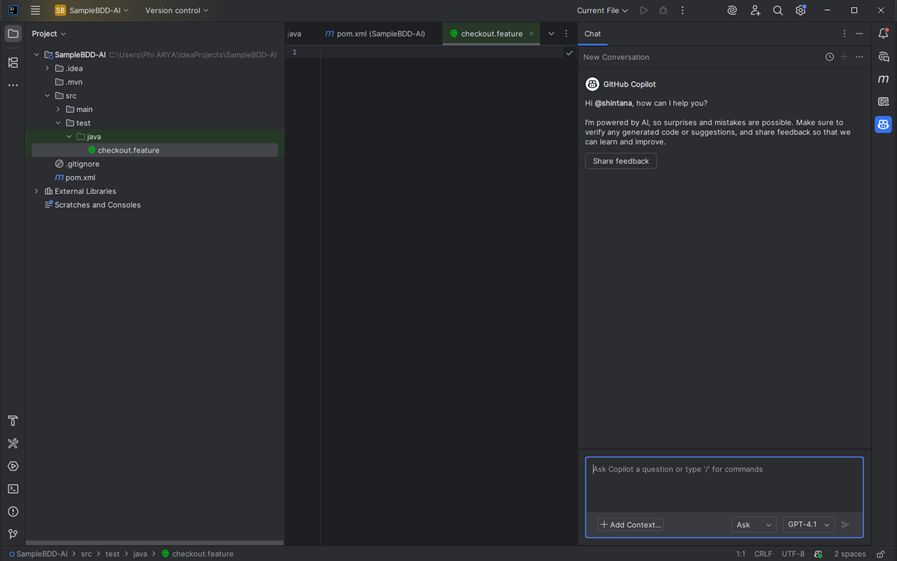Switch to the pom.xml editor tab
This screenshot has width=897, height=561.
coord(375,34)
